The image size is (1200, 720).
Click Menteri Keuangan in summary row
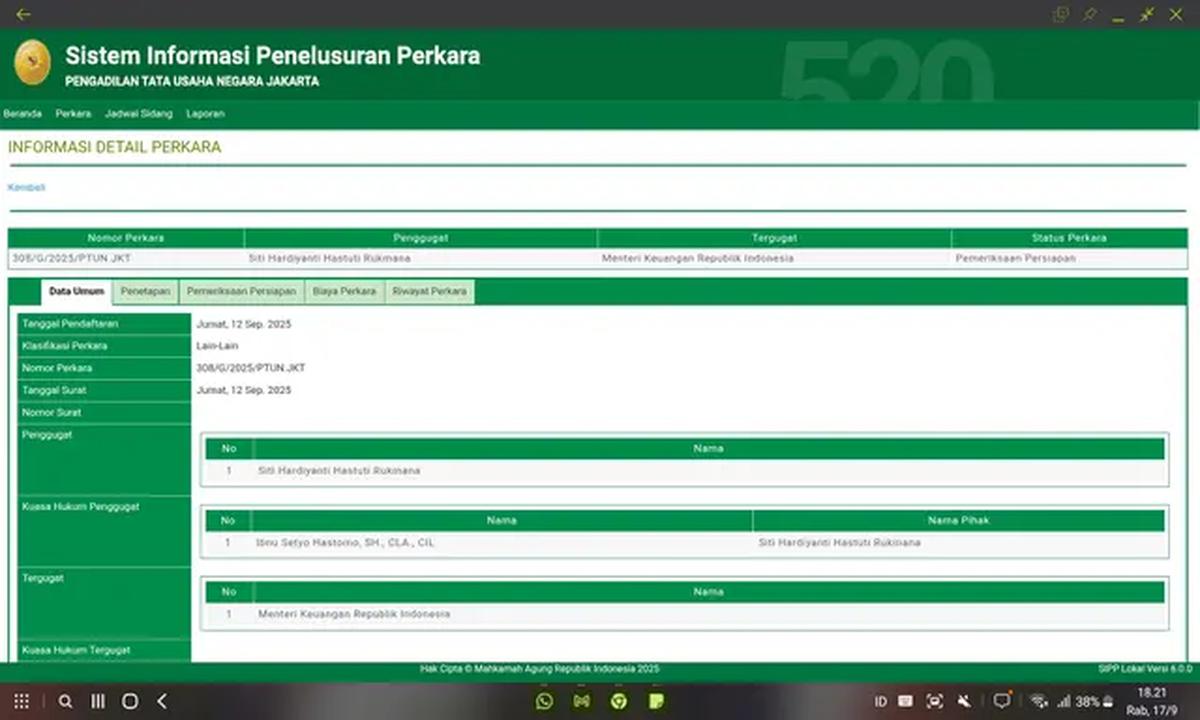(697, 258)
